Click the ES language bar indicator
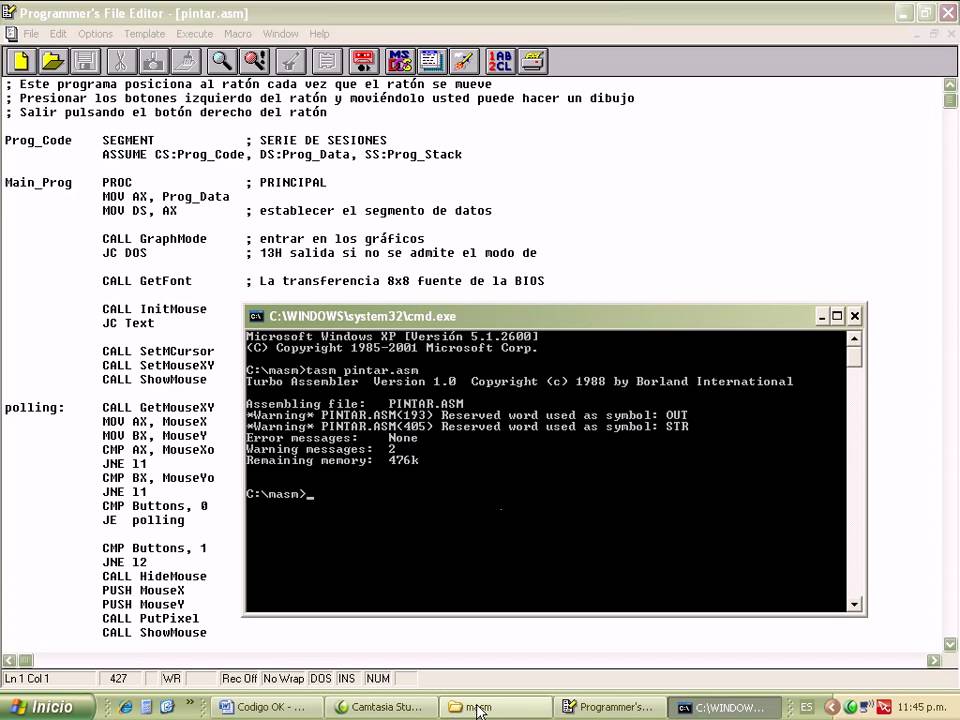Screen dimensions: 960x720 click(x=806, y=707)
